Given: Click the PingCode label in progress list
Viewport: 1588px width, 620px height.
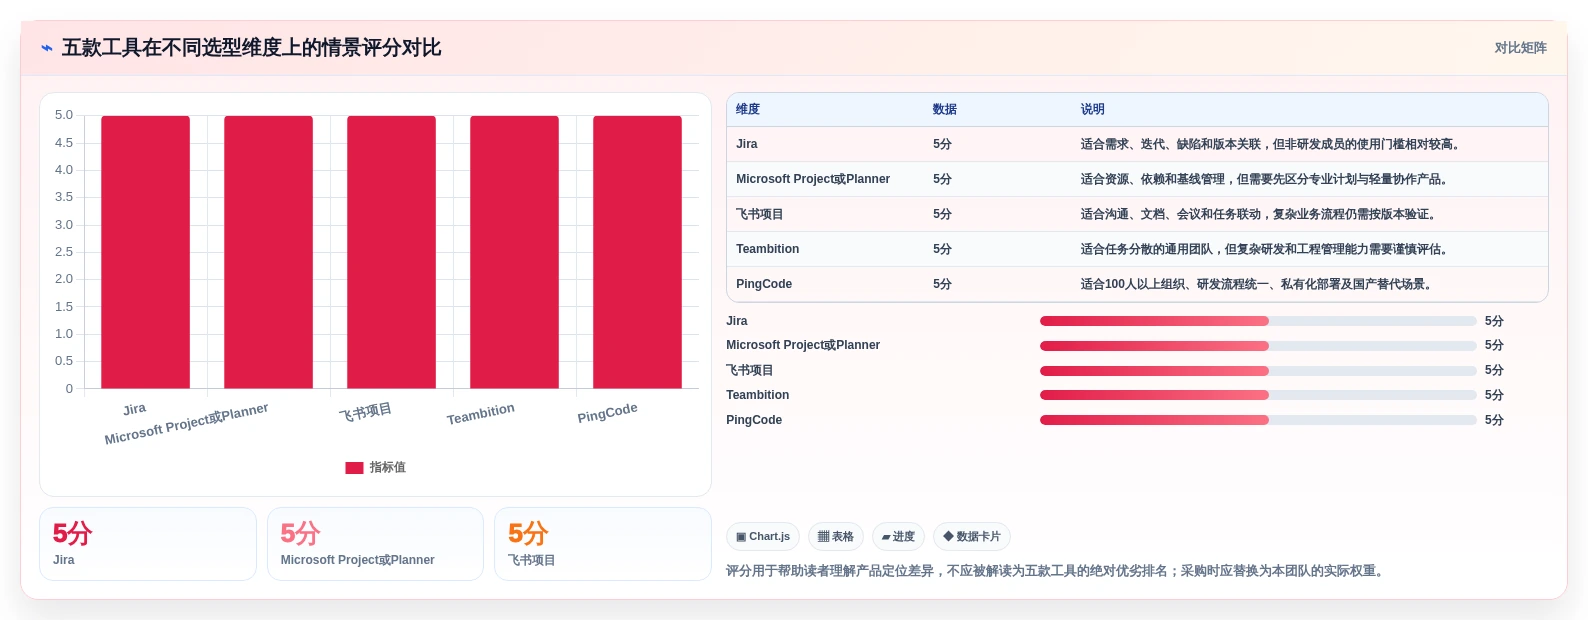Looking at the screenshot, I should [754, 420].
